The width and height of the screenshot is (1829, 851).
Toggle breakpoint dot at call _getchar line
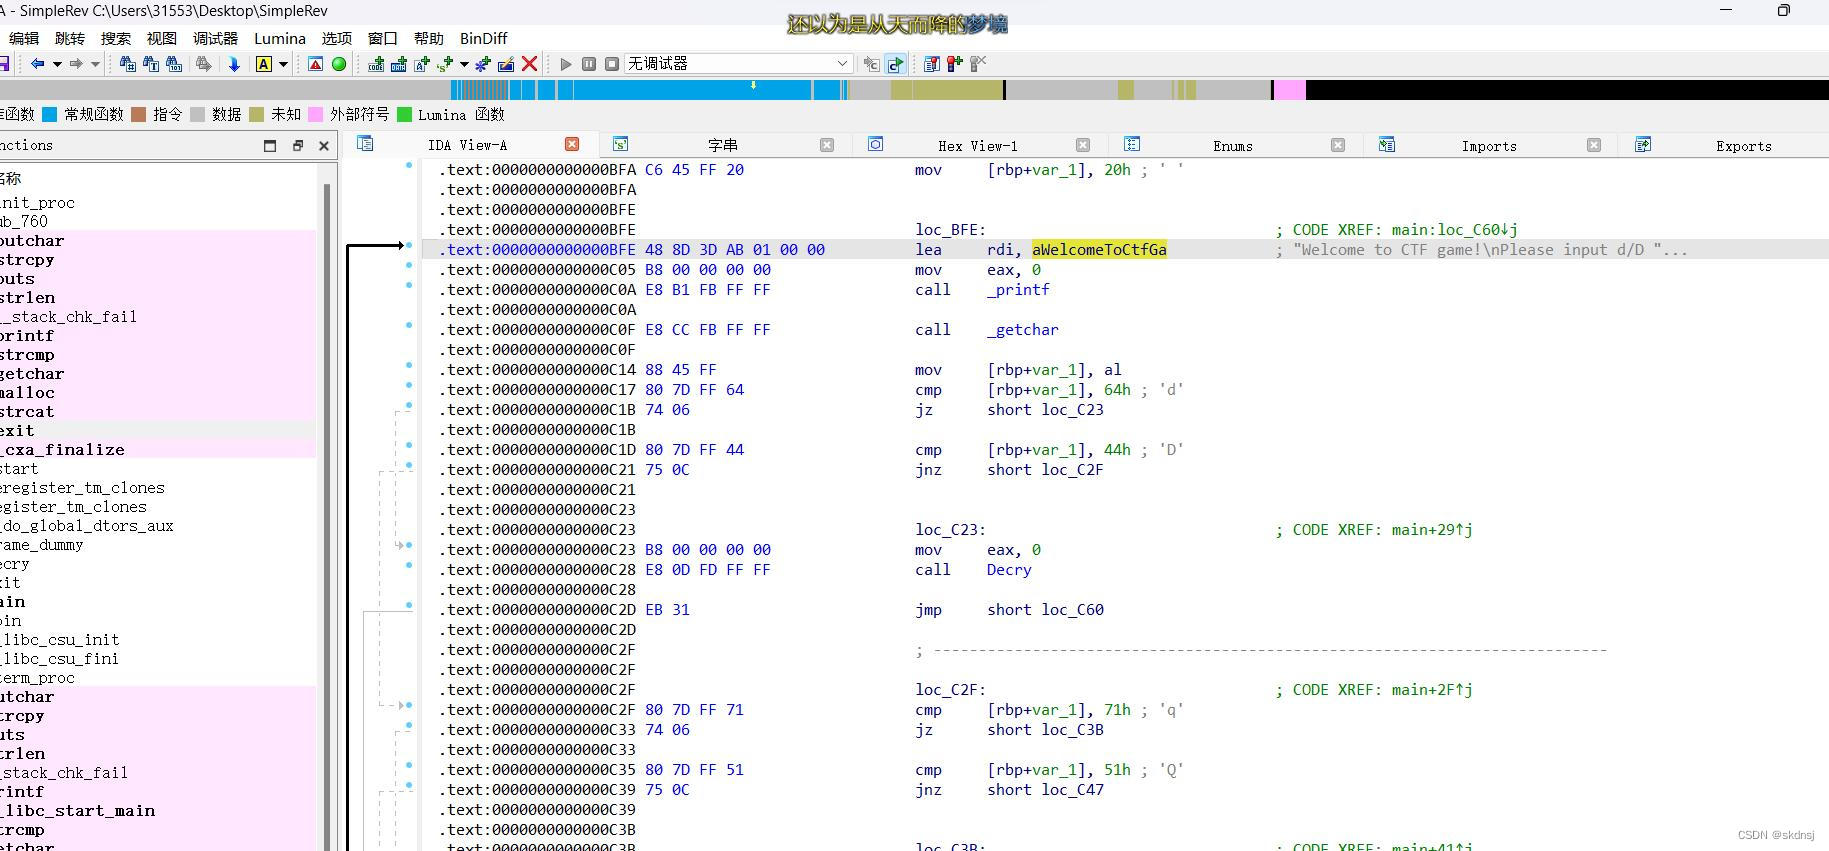pyautogui.click(x=409, y=325)
